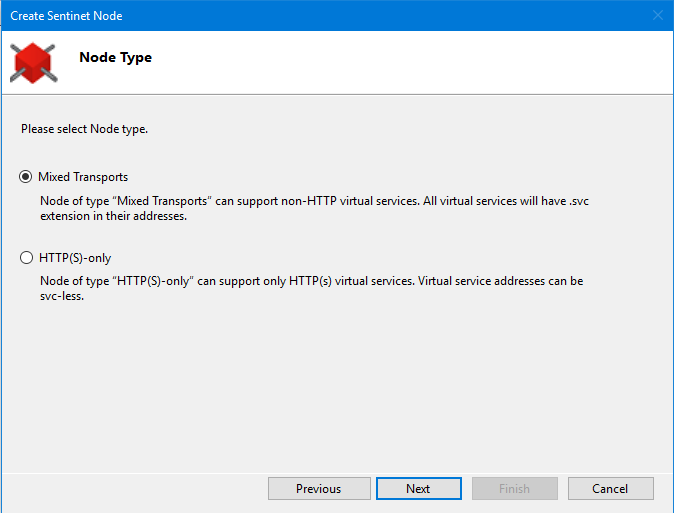The height and width of the screenshot is (513, 674).
Task: Click the Node Type heading
Action: pyautogui.click(x=116, y=57)
